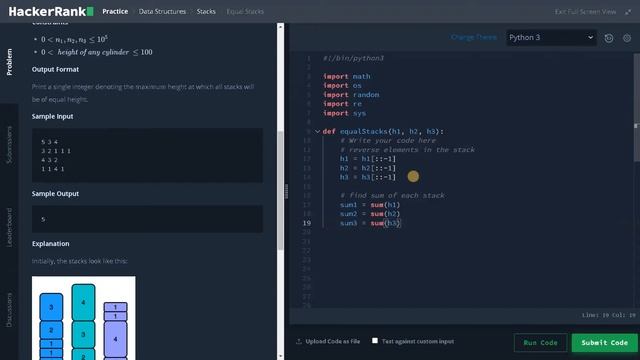Switch to the Discussions side tab
The image size is (640, 360).
tap(9, 310)
